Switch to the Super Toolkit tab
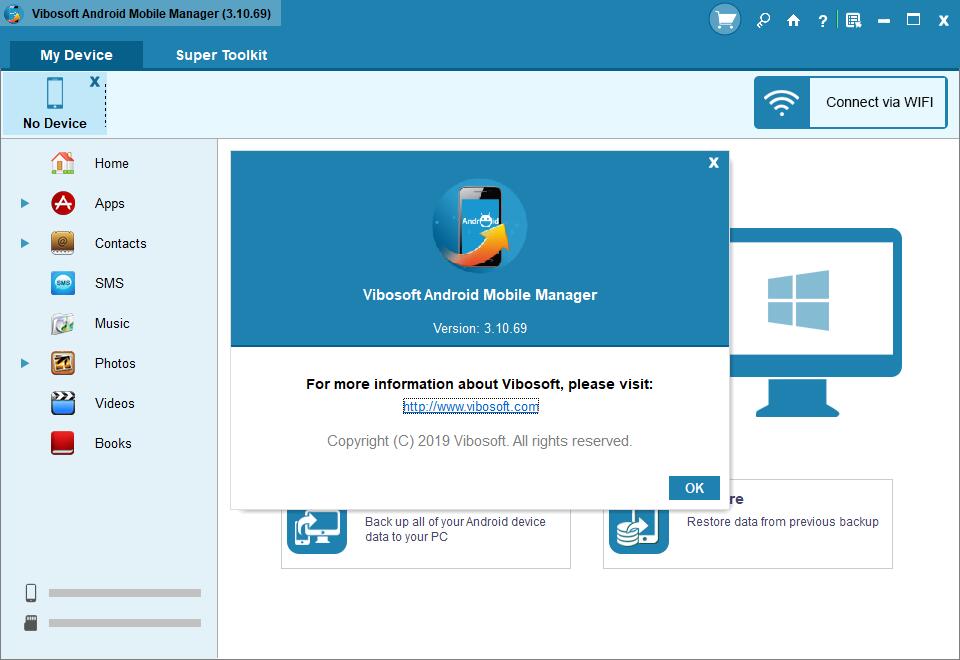 click(x=221, y=55)
